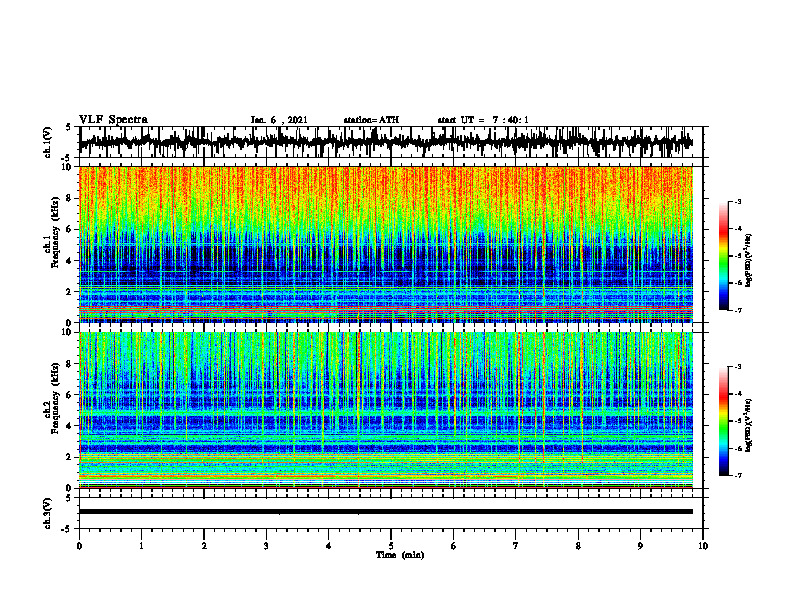Select the date text "Jan. 6, 2021"

click(x=279, y=120)
